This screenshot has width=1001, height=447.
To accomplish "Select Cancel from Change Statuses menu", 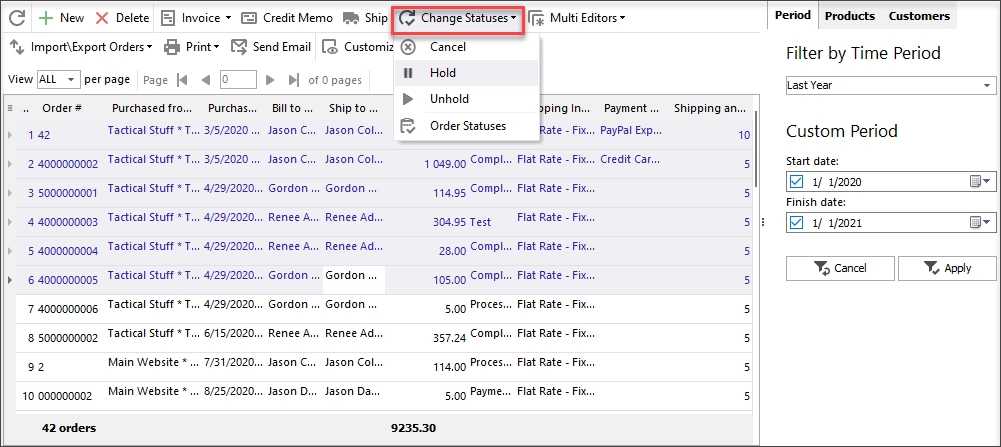I will 467,47.
